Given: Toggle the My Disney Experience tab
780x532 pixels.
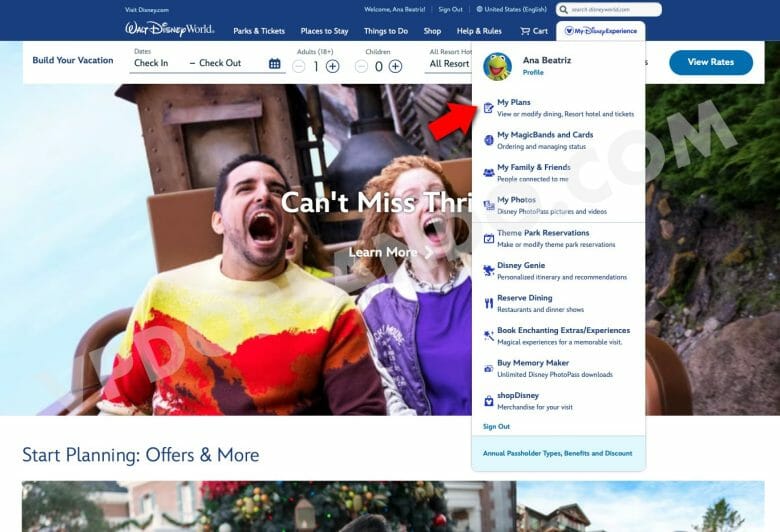Looking at the screenshot, I should [600, 31].
